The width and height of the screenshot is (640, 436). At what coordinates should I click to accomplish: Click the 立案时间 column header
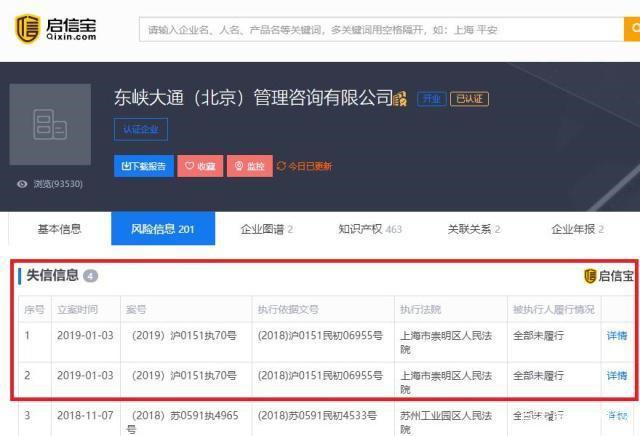[x=78, y=309]
